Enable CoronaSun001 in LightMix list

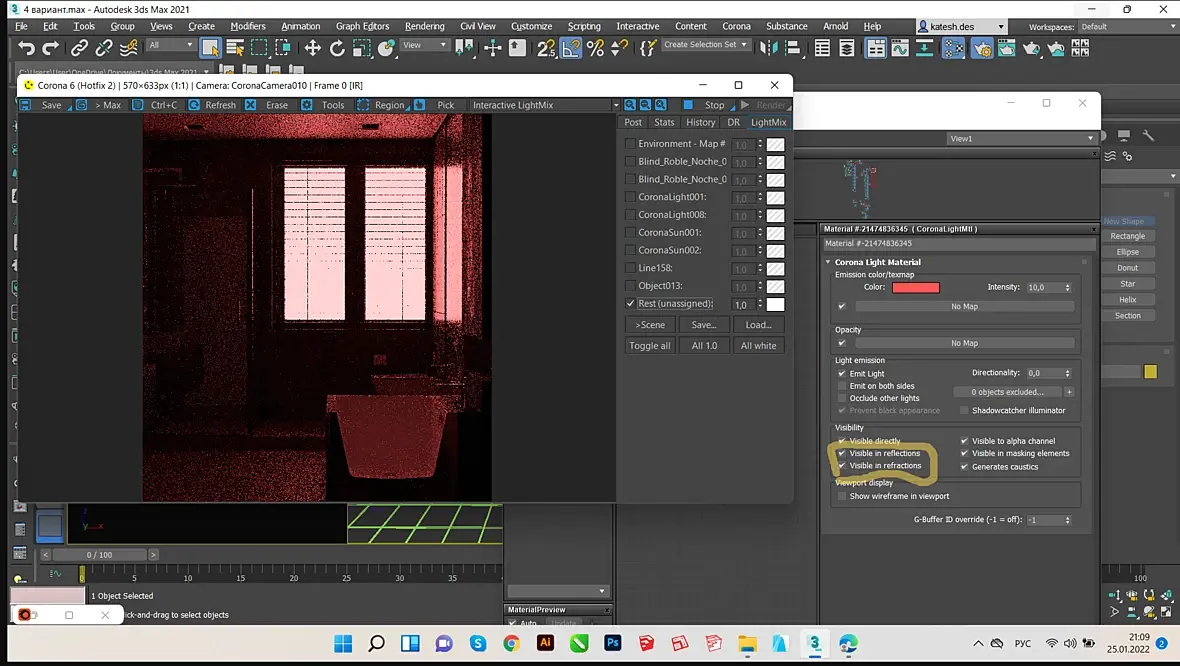tap(630, 232)
